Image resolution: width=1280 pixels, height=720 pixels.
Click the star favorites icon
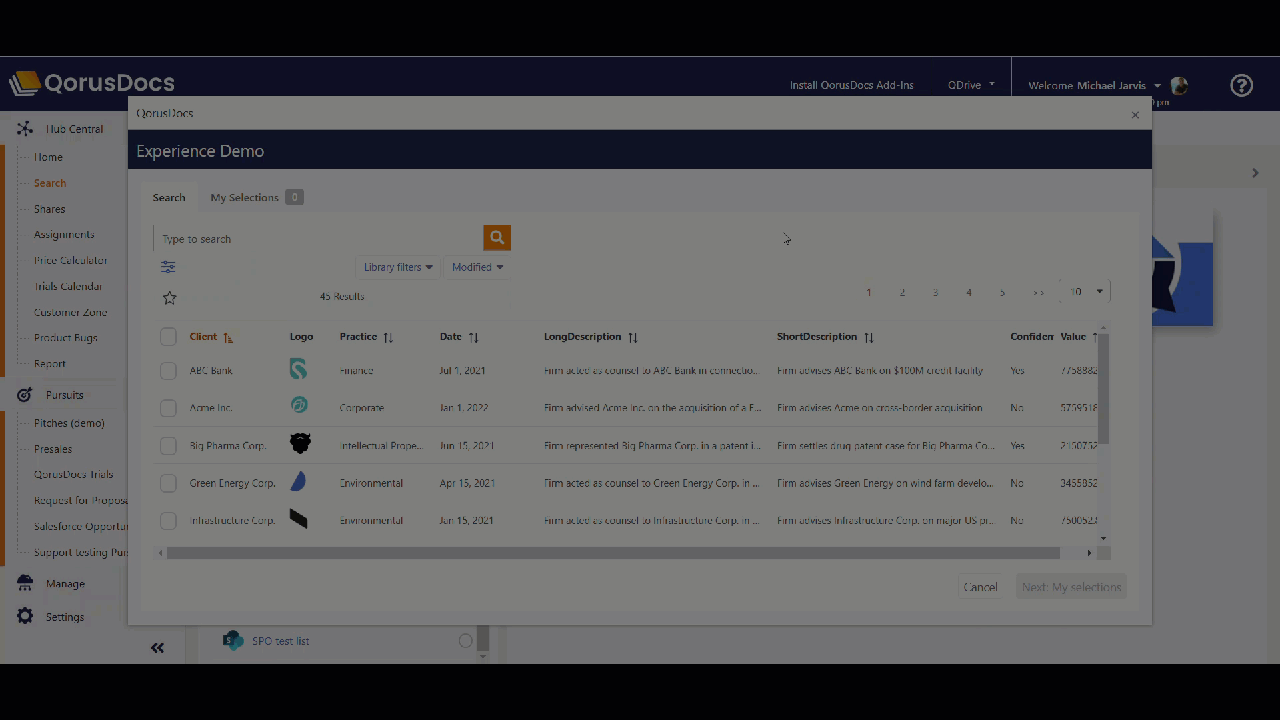[x=169, y=297]
